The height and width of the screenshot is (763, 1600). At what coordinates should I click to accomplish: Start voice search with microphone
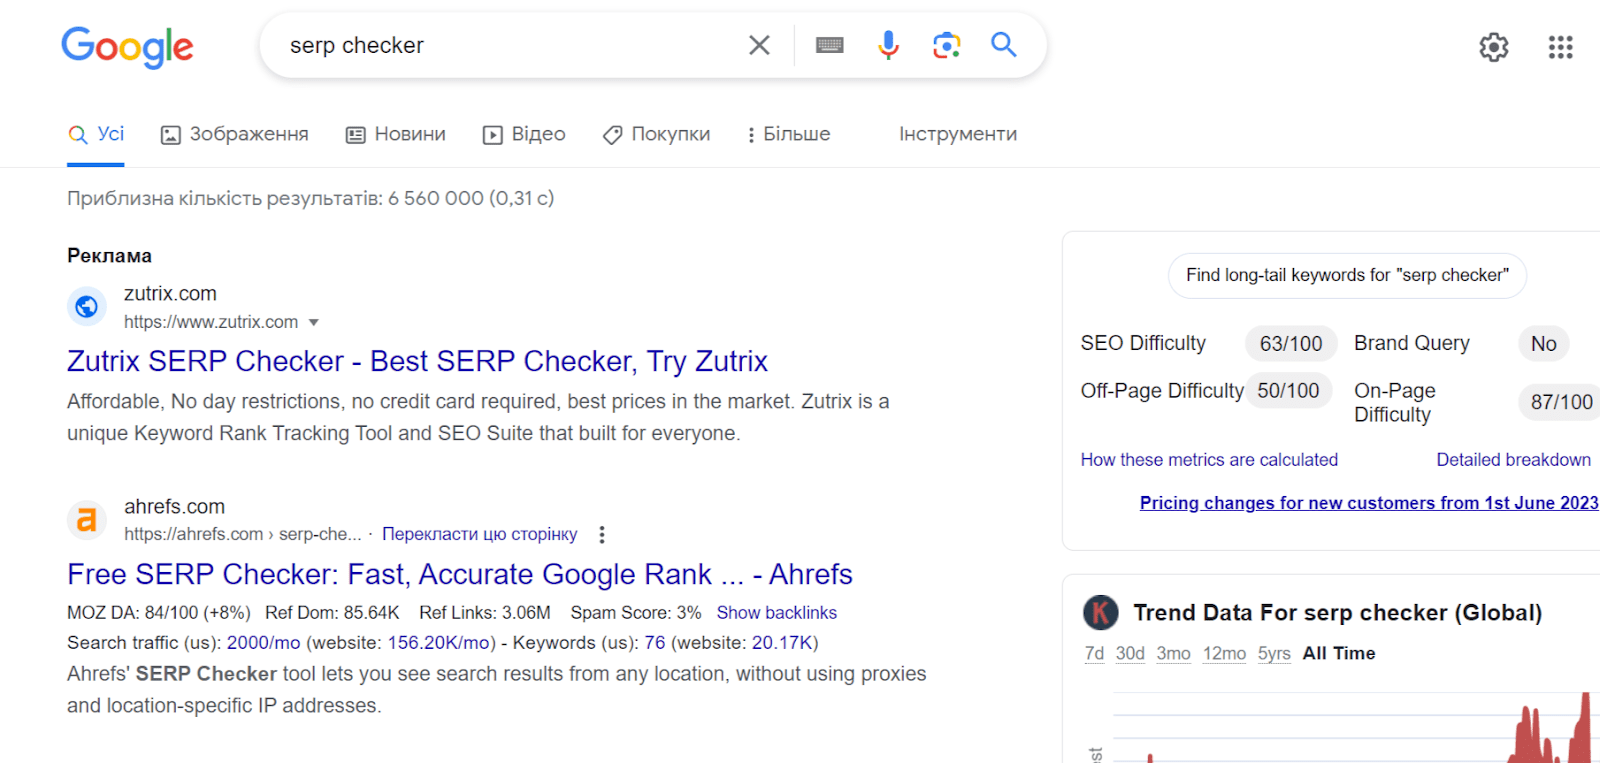pyautogui.click(x=888, y=45)
